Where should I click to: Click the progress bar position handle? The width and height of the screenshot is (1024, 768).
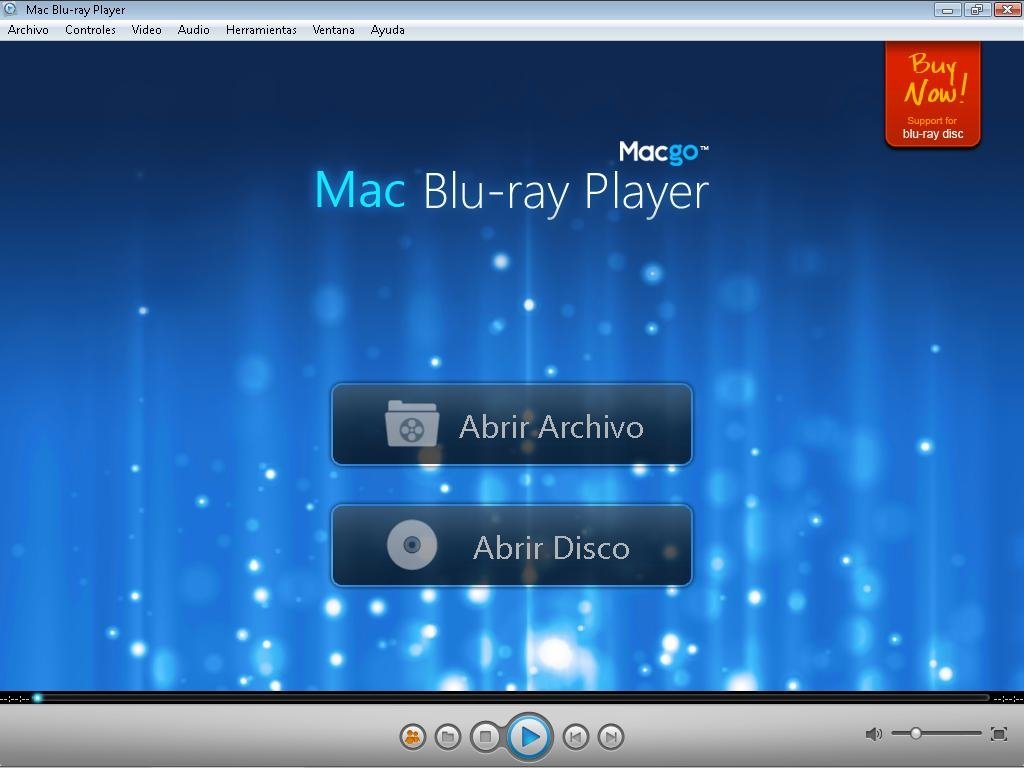38,698
